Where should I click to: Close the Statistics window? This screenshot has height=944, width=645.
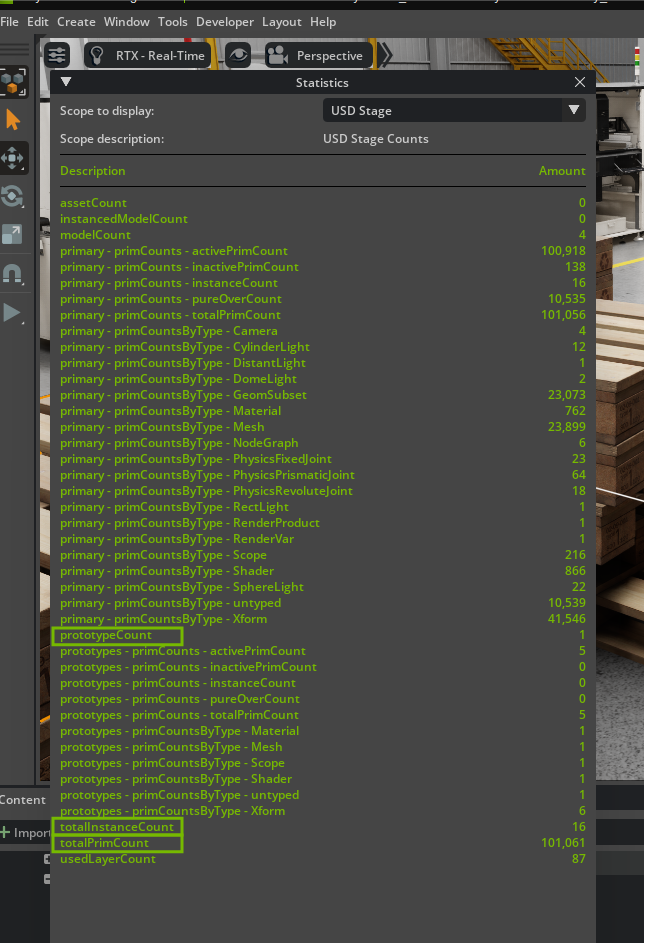click(580, 82)
